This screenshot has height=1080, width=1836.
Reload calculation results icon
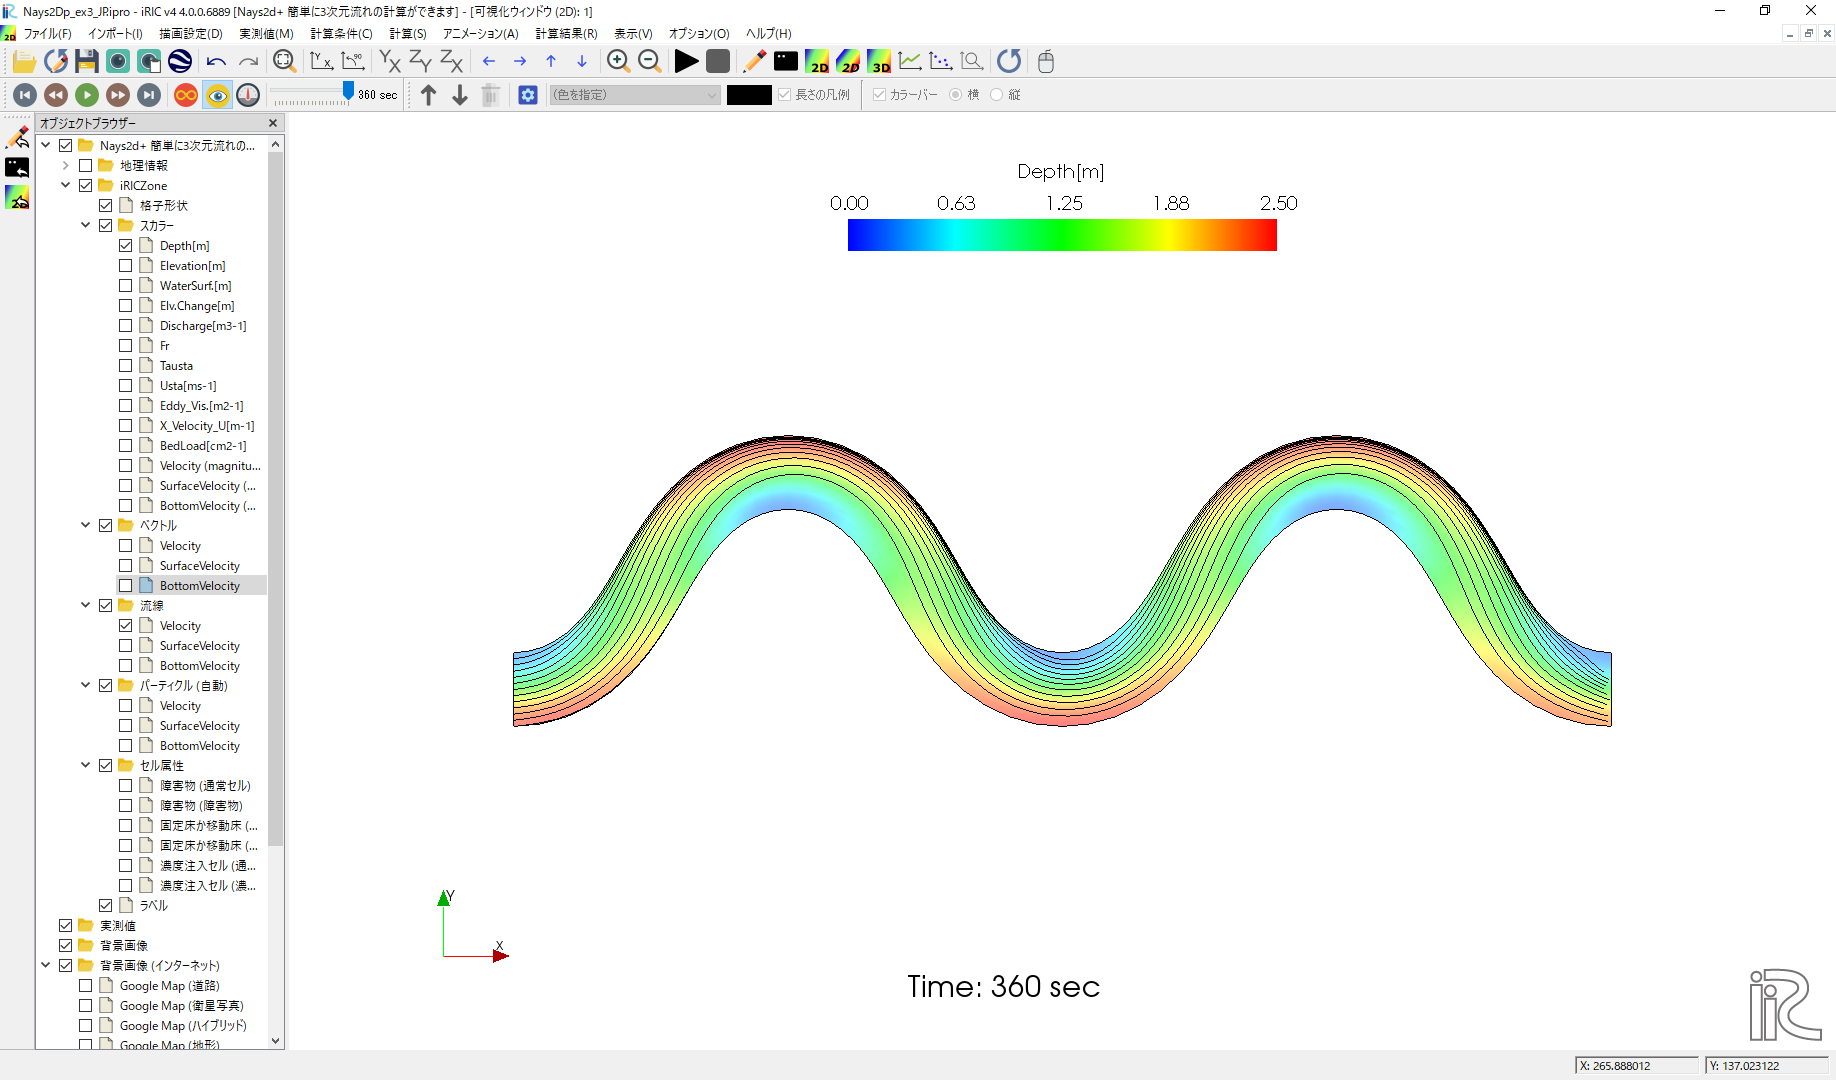coord(1009,62)
